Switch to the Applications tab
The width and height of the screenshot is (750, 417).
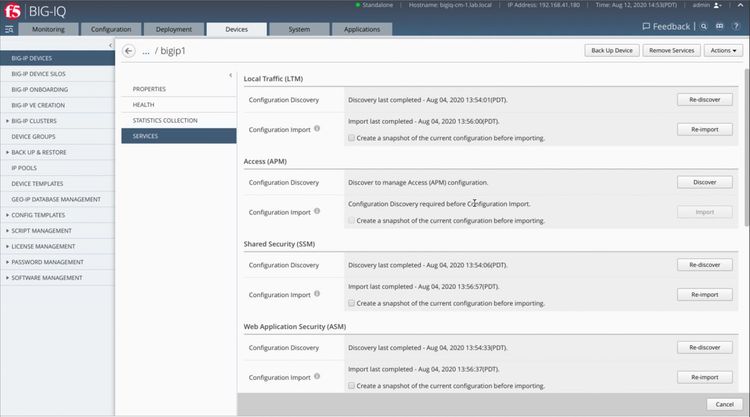362,29
